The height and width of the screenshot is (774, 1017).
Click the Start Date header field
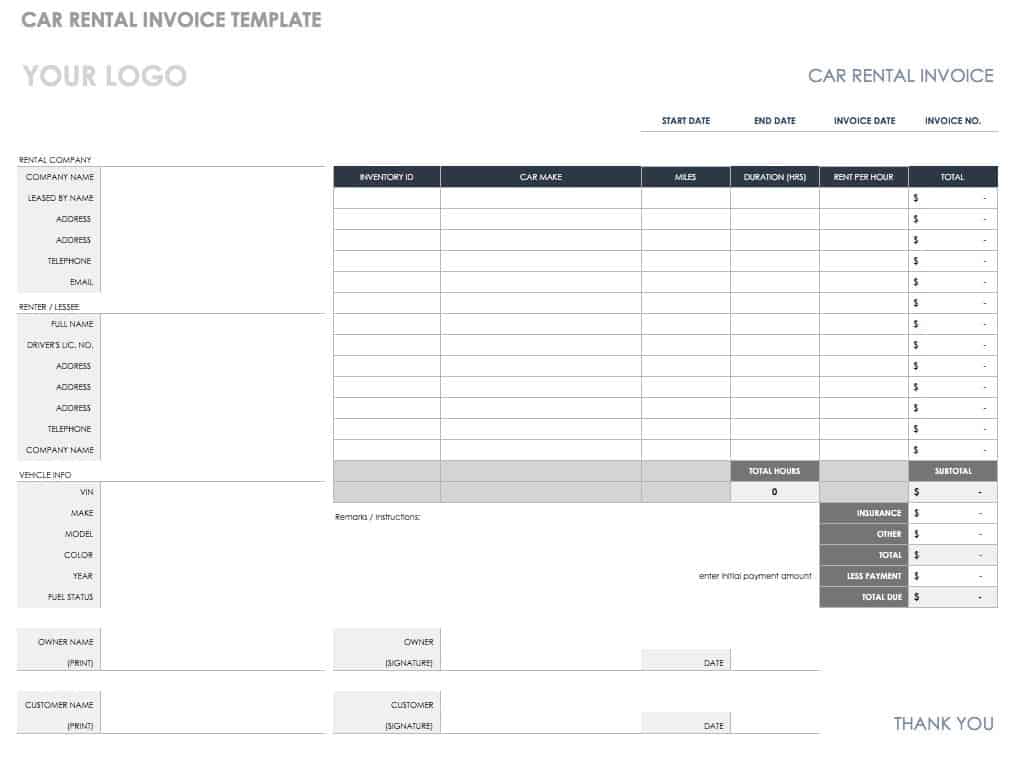685,121
